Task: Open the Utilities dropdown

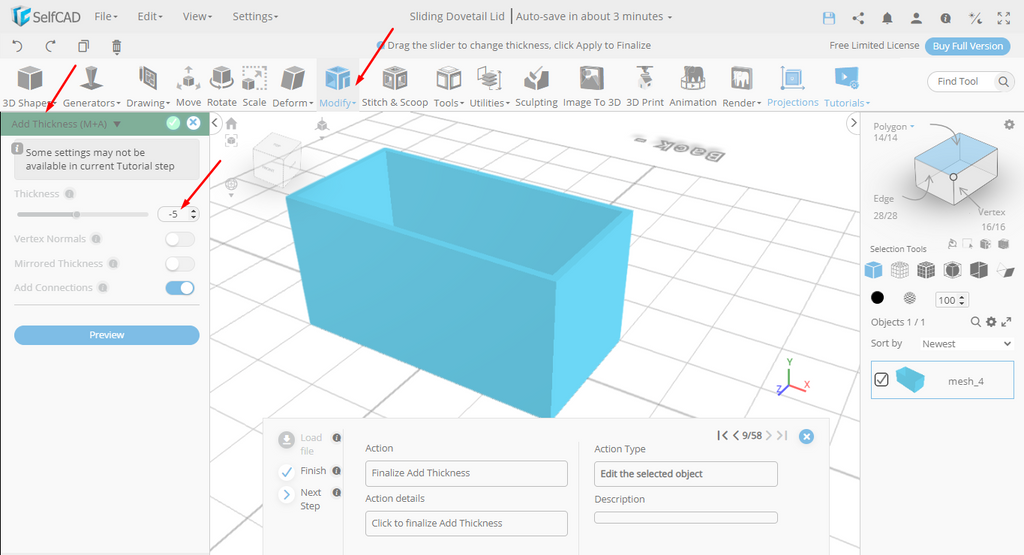Action: [x=489, y=86]
